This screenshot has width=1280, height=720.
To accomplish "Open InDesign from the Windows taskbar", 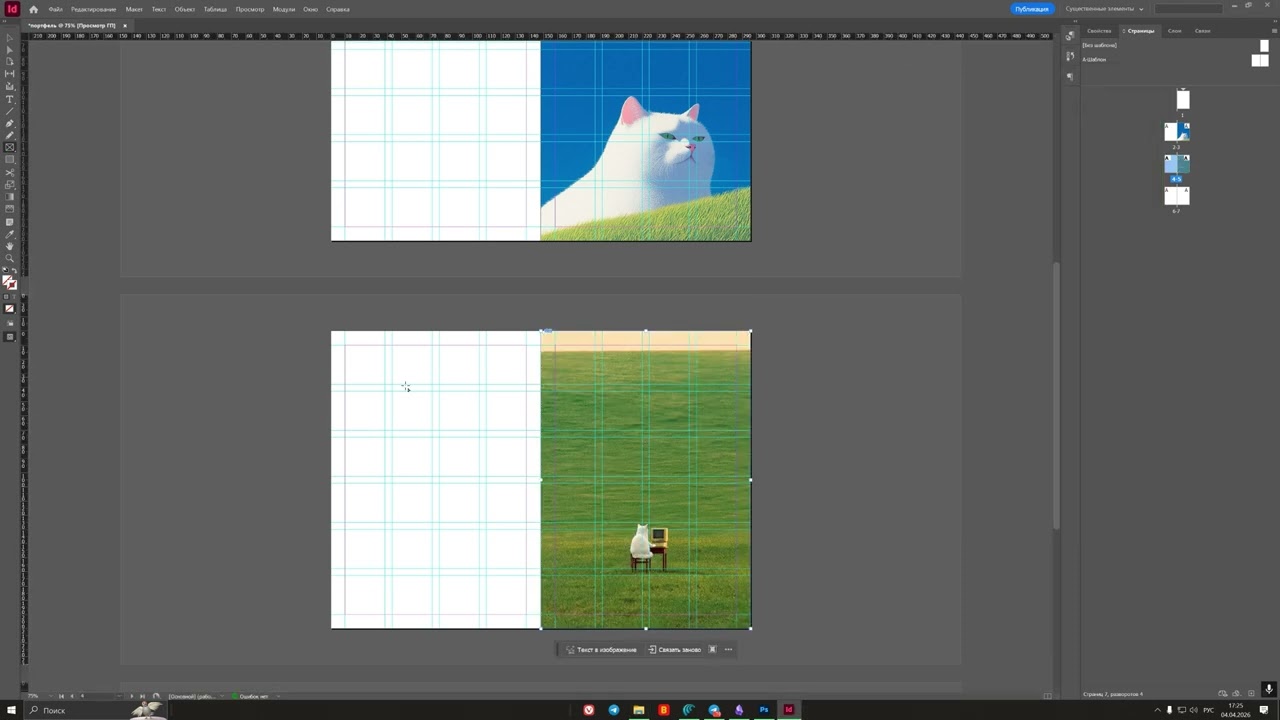I will click(789, 710).
